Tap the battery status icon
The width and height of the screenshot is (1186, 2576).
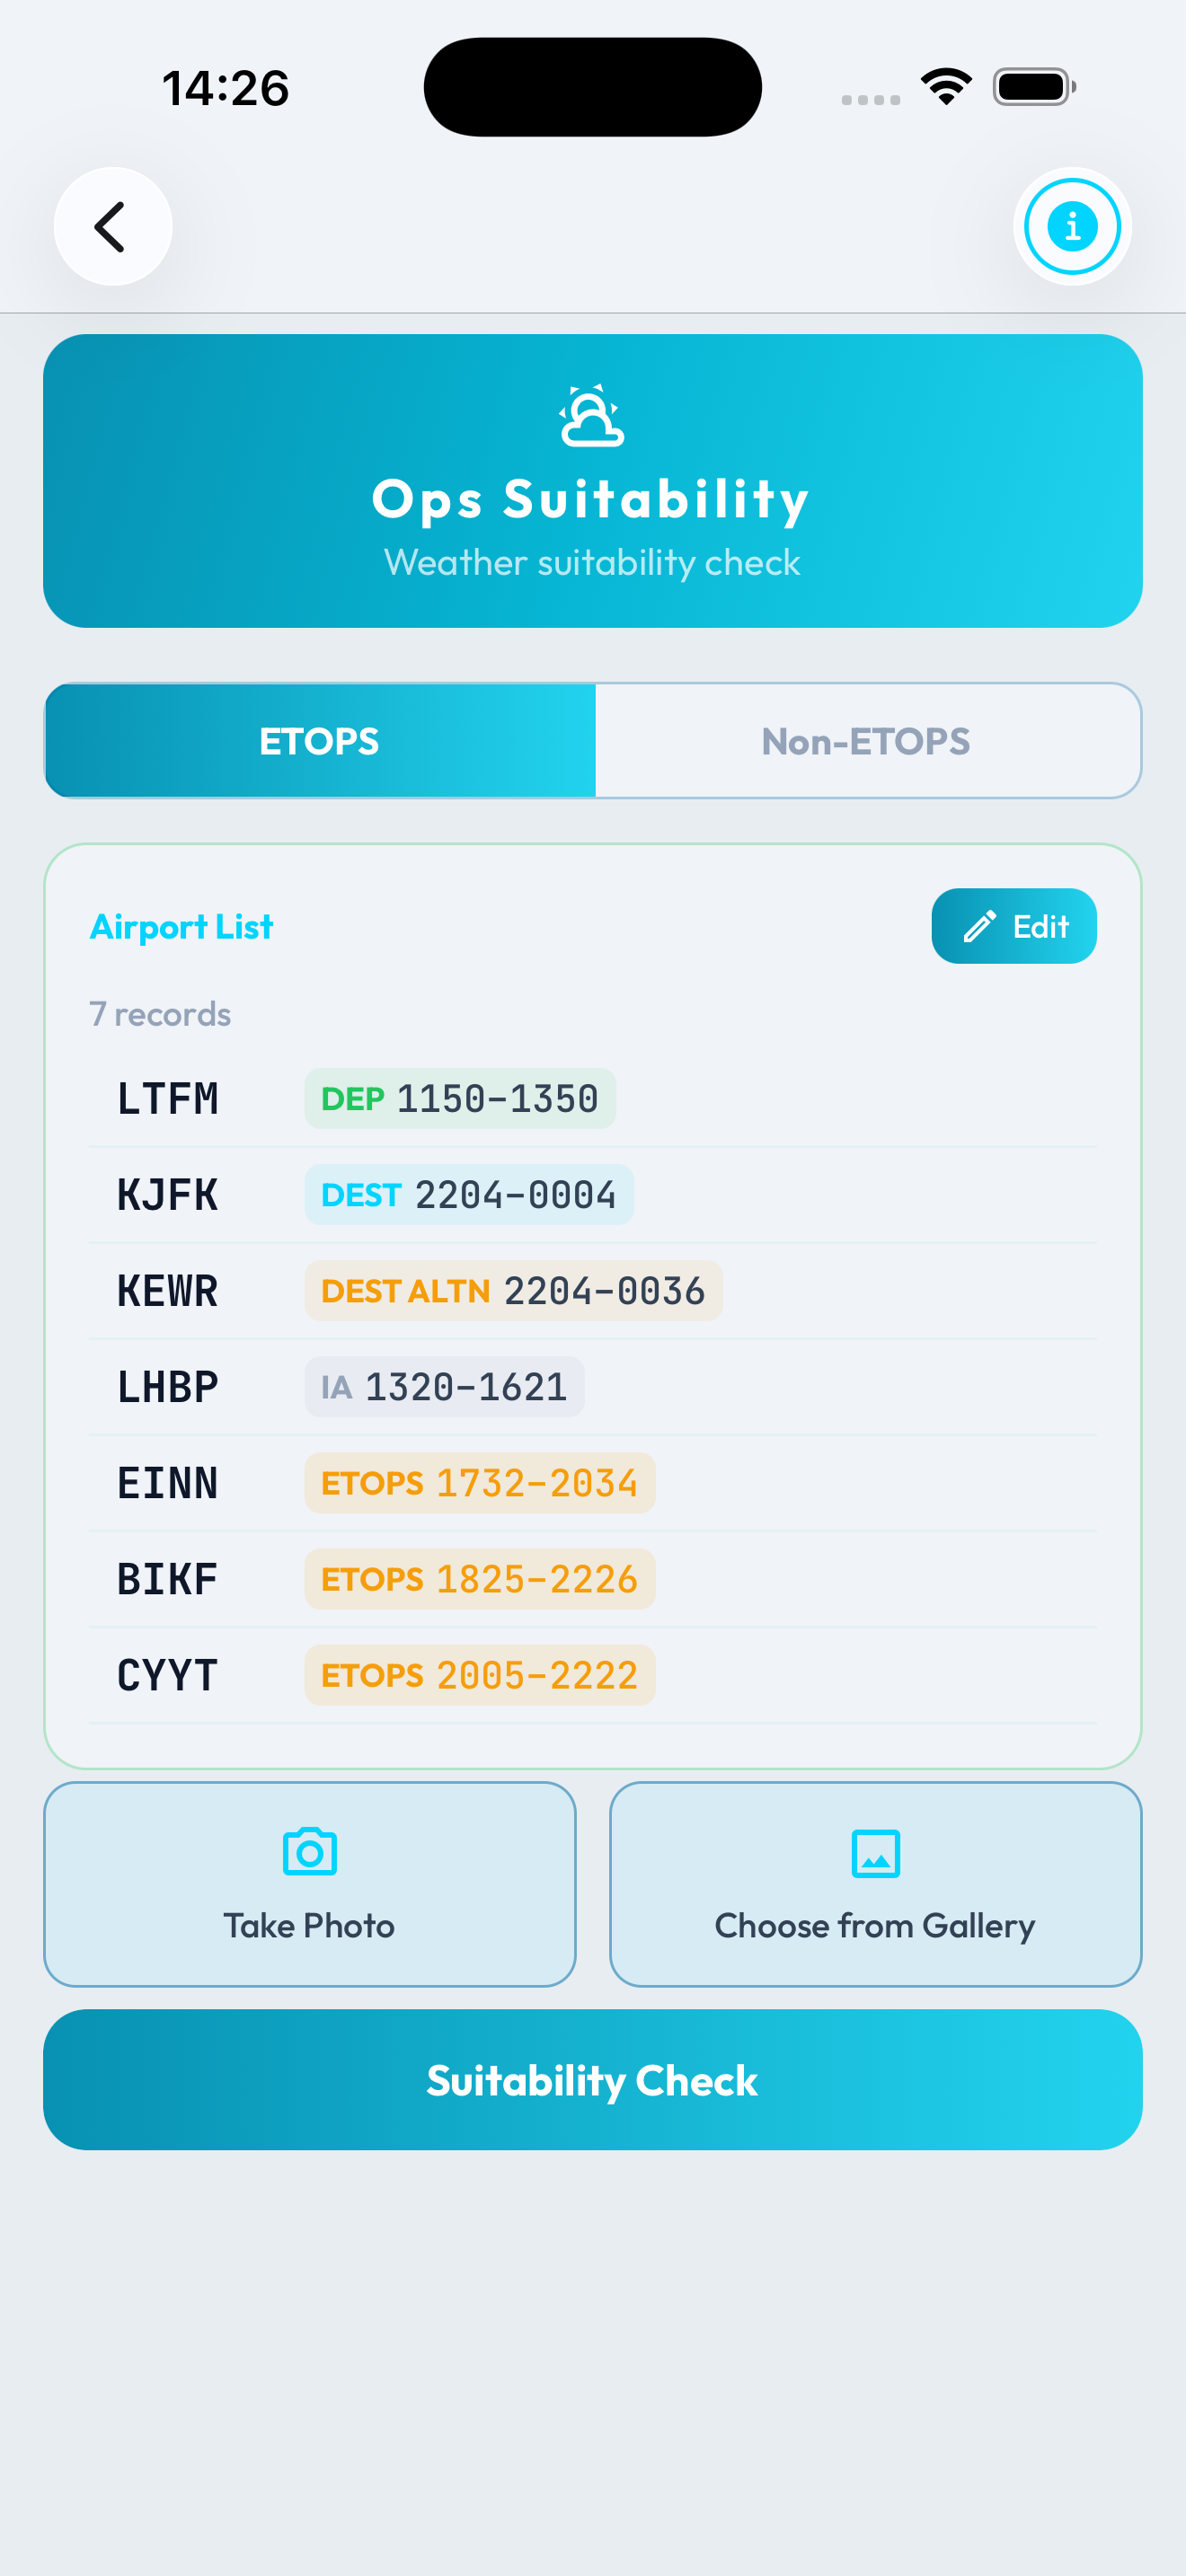tap(1033, 87)
